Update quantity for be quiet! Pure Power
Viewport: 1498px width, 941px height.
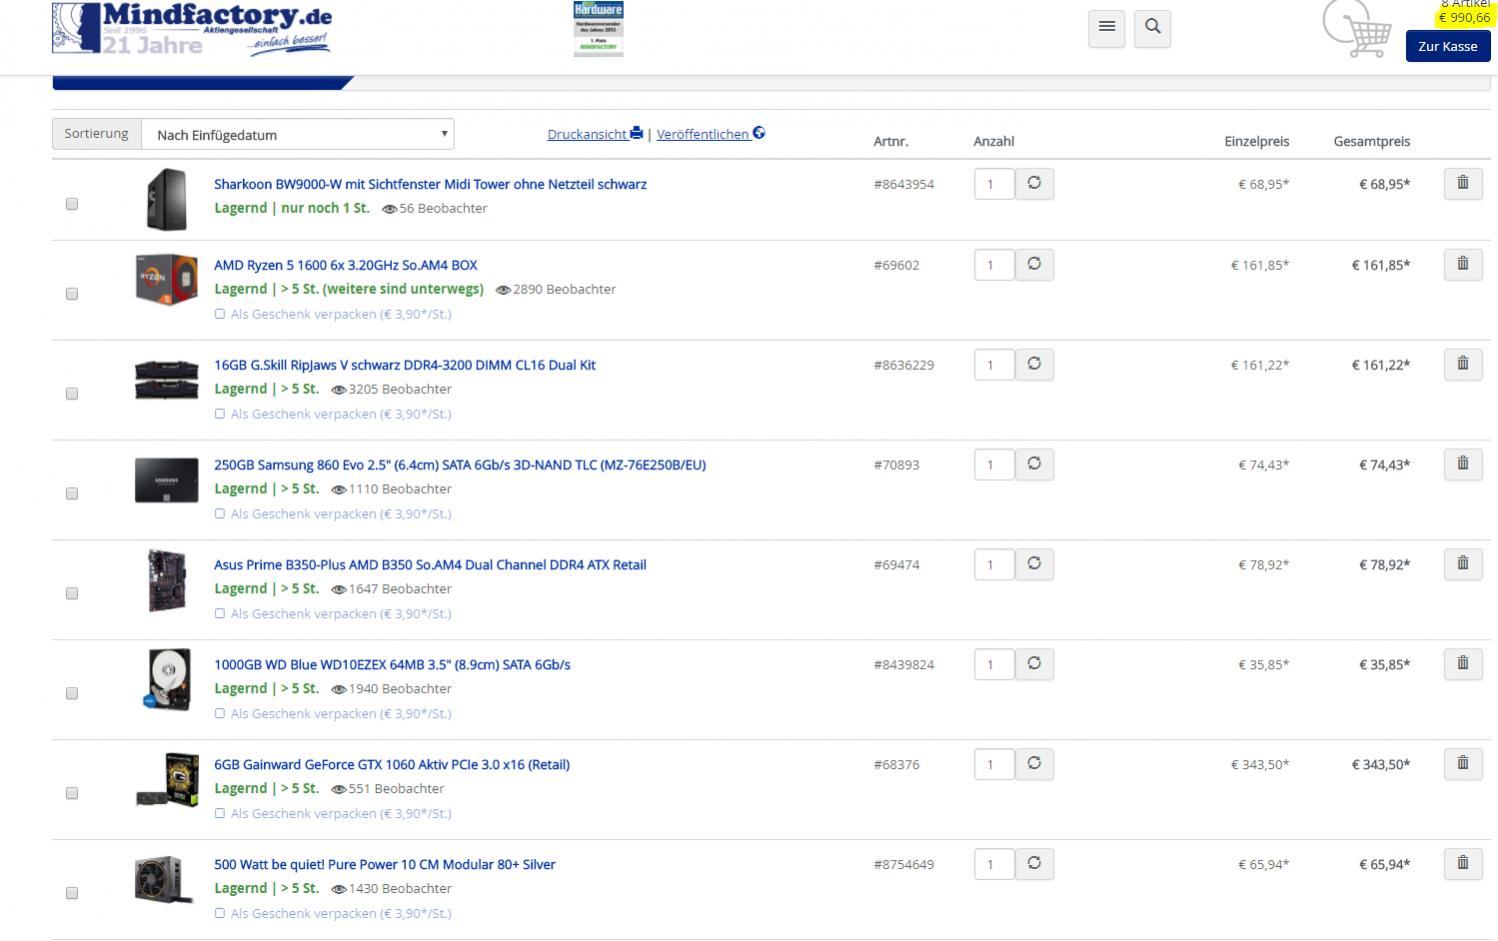pos(1034,864)
